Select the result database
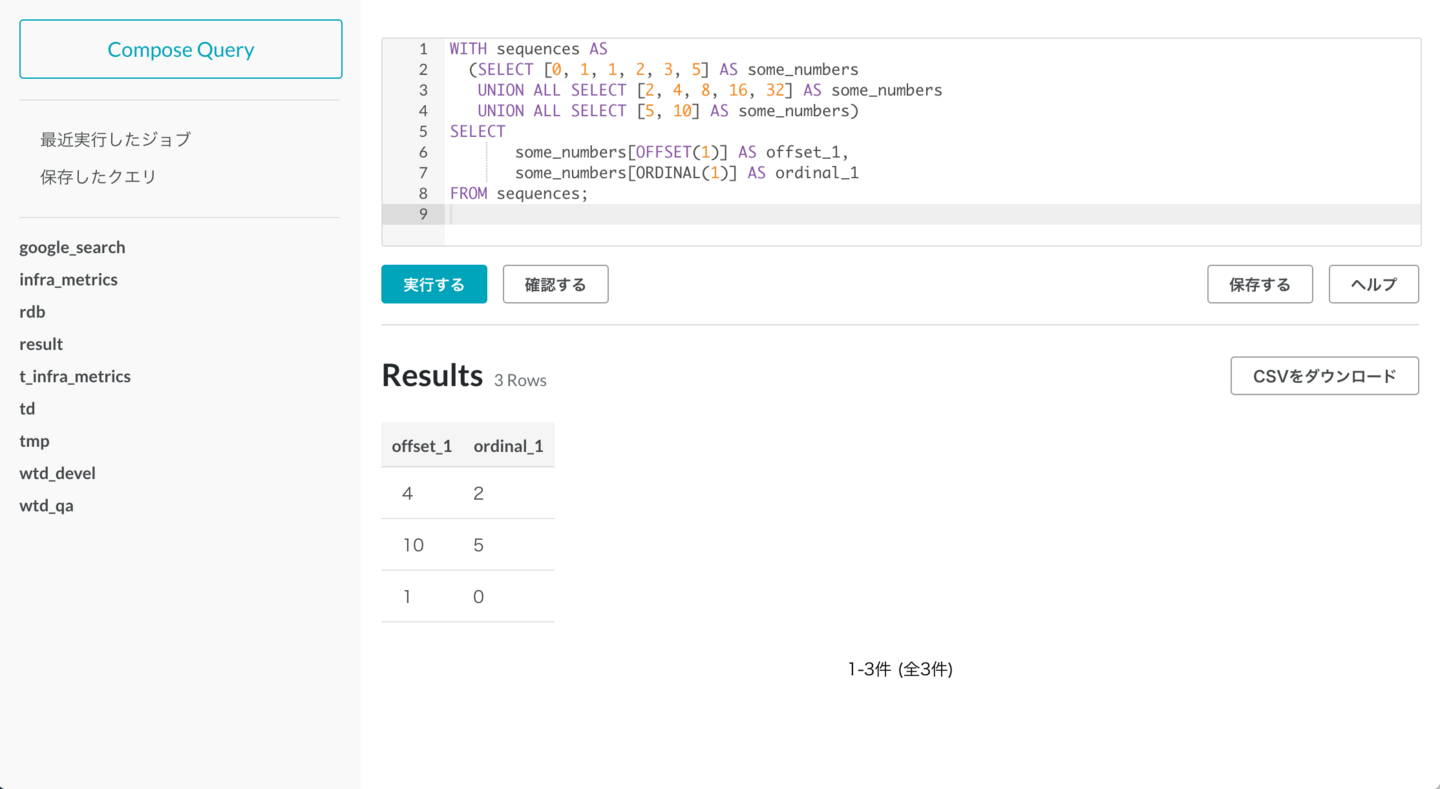Viewport: 1440px width, 789px height. tap(41, 344)
